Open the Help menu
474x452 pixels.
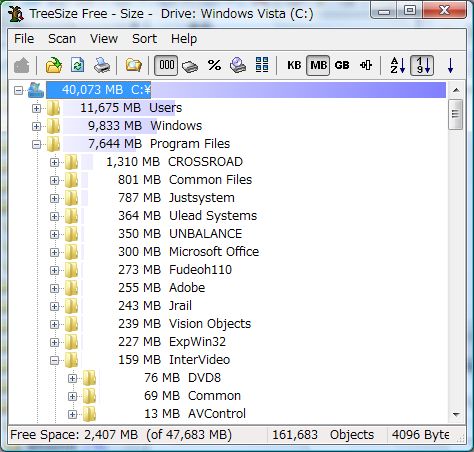(184, 39)
